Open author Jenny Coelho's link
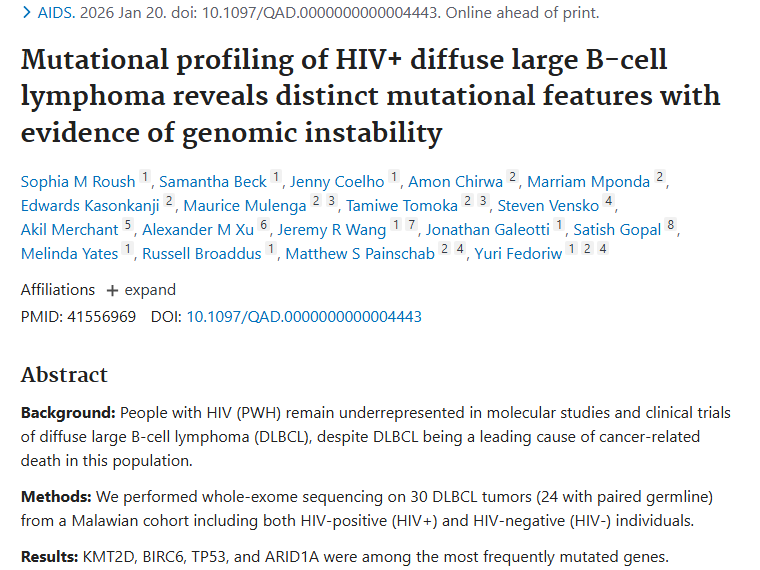The width and height of the screenshot is (760, 570). [337, 182]
